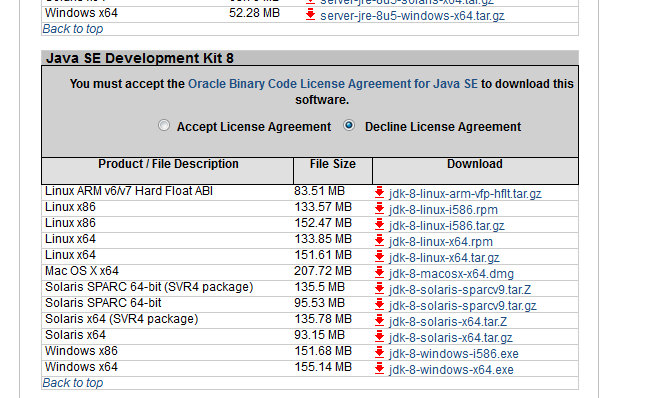658x398 pixels.
Task: Click red download arrow for linux-x64.rpm
Action: tap(379, 240)
